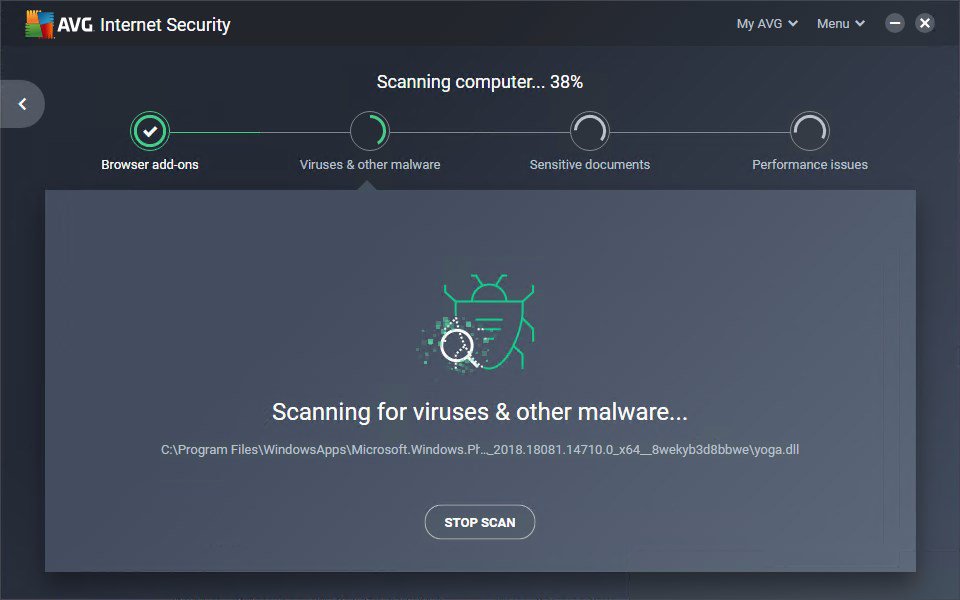This screenshot has height=600, width=960.
Task: Click the AVG logo icon
Action: (x=40, y=24)
